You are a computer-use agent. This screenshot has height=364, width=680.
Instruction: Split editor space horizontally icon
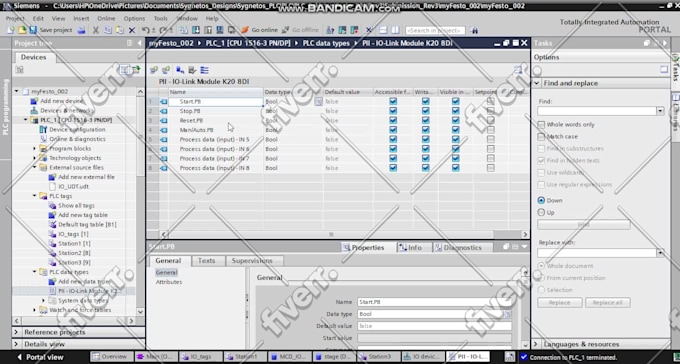pos(383,30)
